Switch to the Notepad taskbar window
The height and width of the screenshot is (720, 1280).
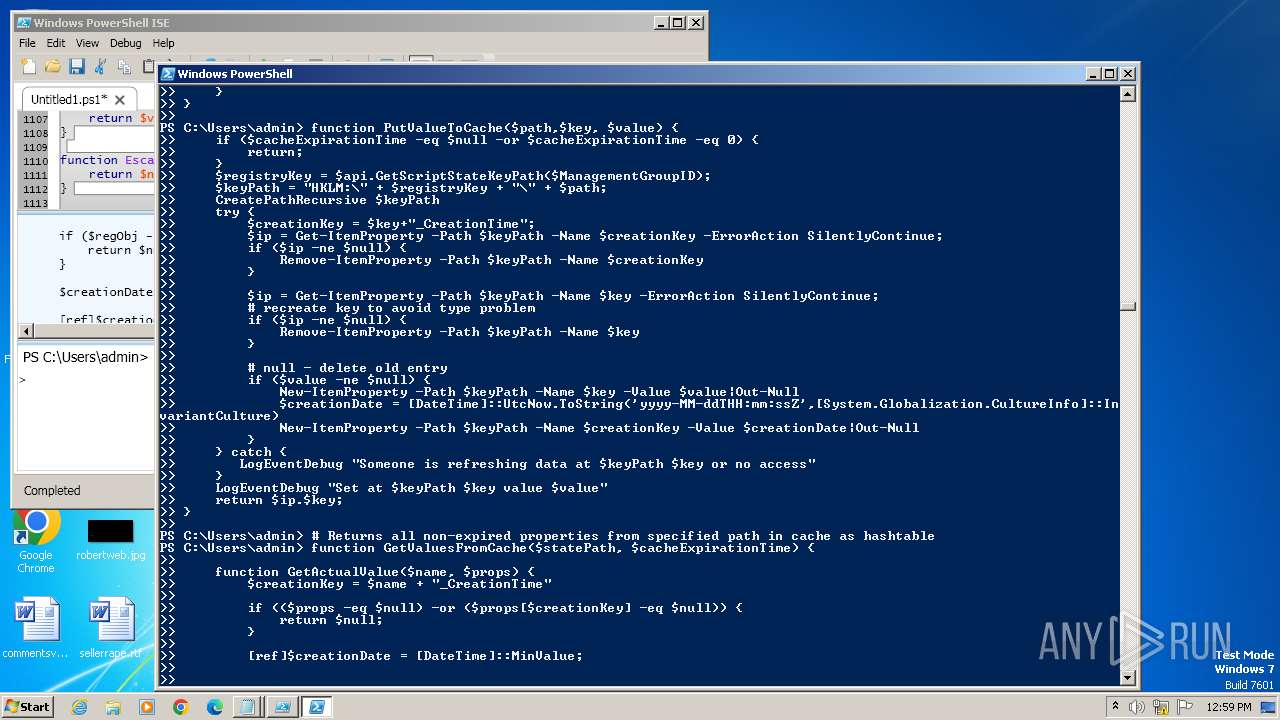pyautogui.click(x=247, y=707)
